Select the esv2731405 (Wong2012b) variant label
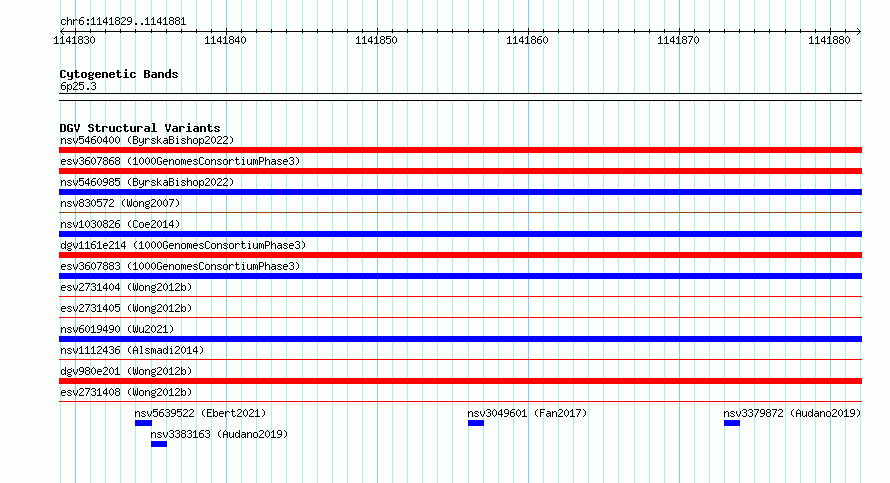This screenshot has height=483, width=890. (x=126, y=308)
